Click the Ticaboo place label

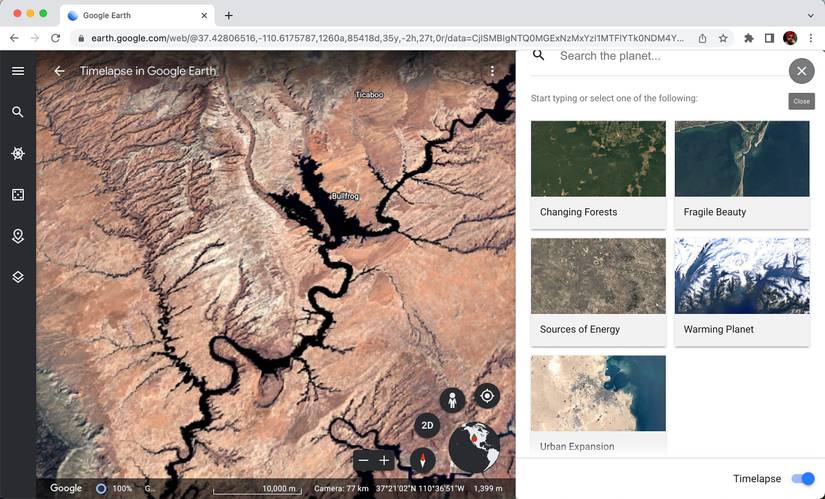click(369, 95)
